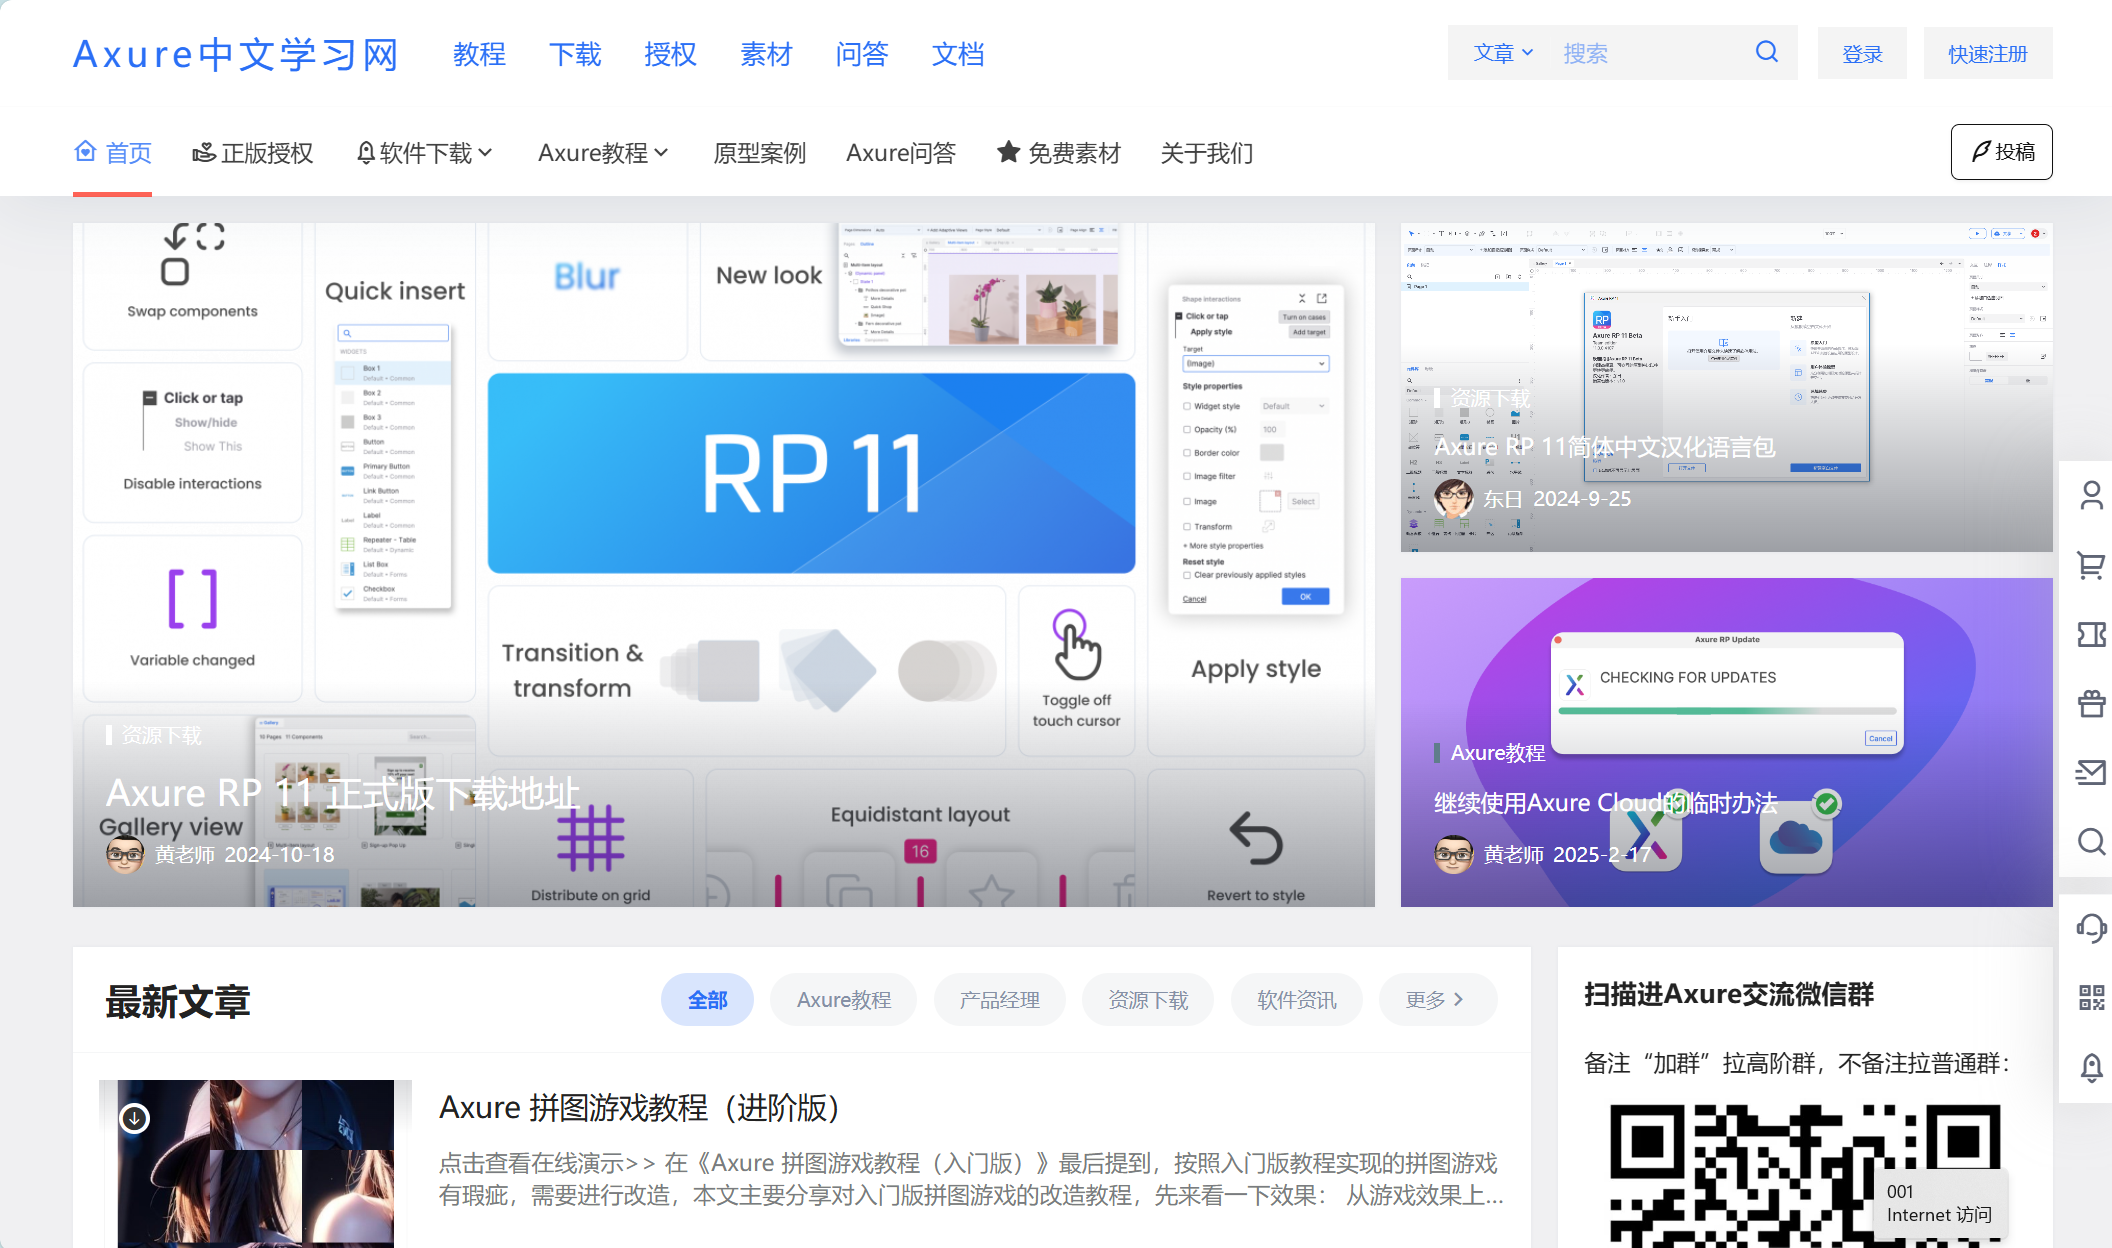Screen dimensions: 2112x1248
Task: Select the 全部 article filter
Action: pos(707,999)
